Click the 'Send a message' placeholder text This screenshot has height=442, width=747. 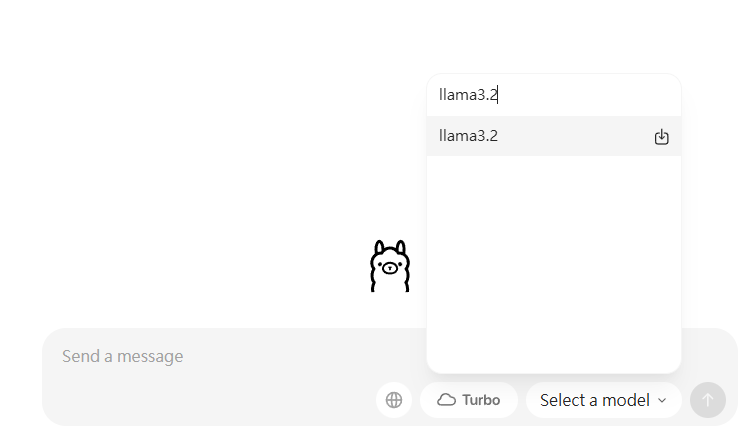tap(123, 356)
